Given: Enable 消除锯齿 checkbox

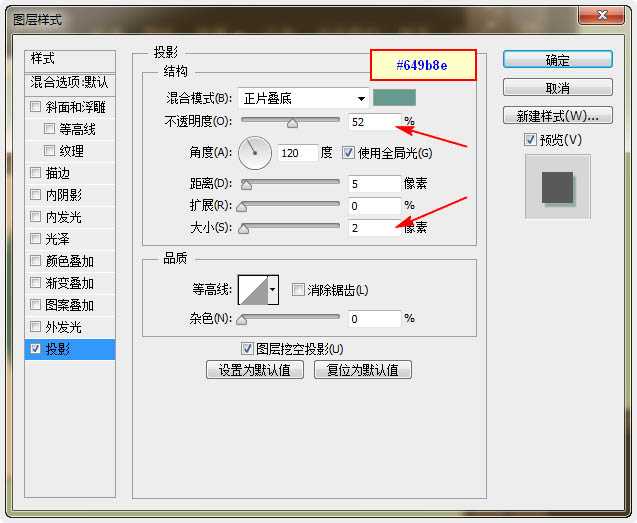Looking at the screenshot, I should [x=298, y=290].
